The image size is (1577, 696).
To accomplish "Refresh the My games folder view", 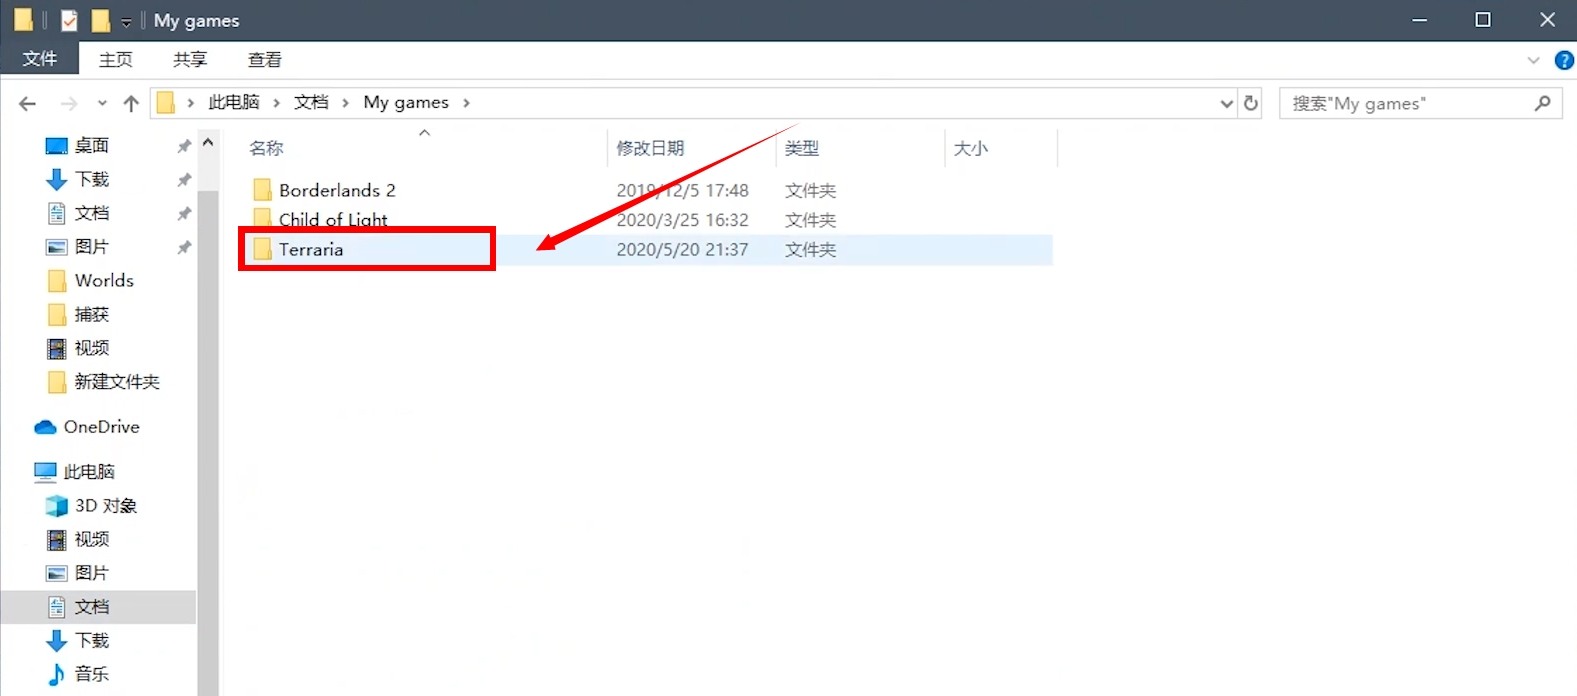I will point(1251,103).
